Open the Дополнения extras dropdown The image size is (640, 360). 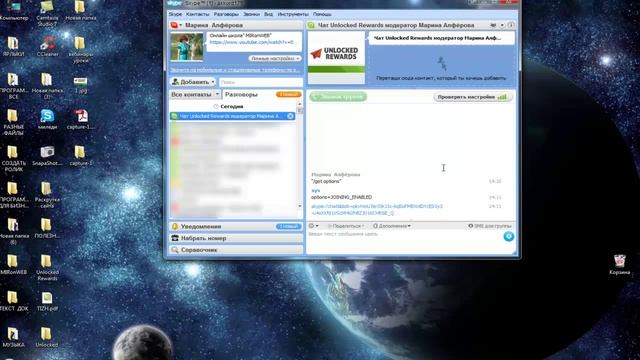click(392, 226)
